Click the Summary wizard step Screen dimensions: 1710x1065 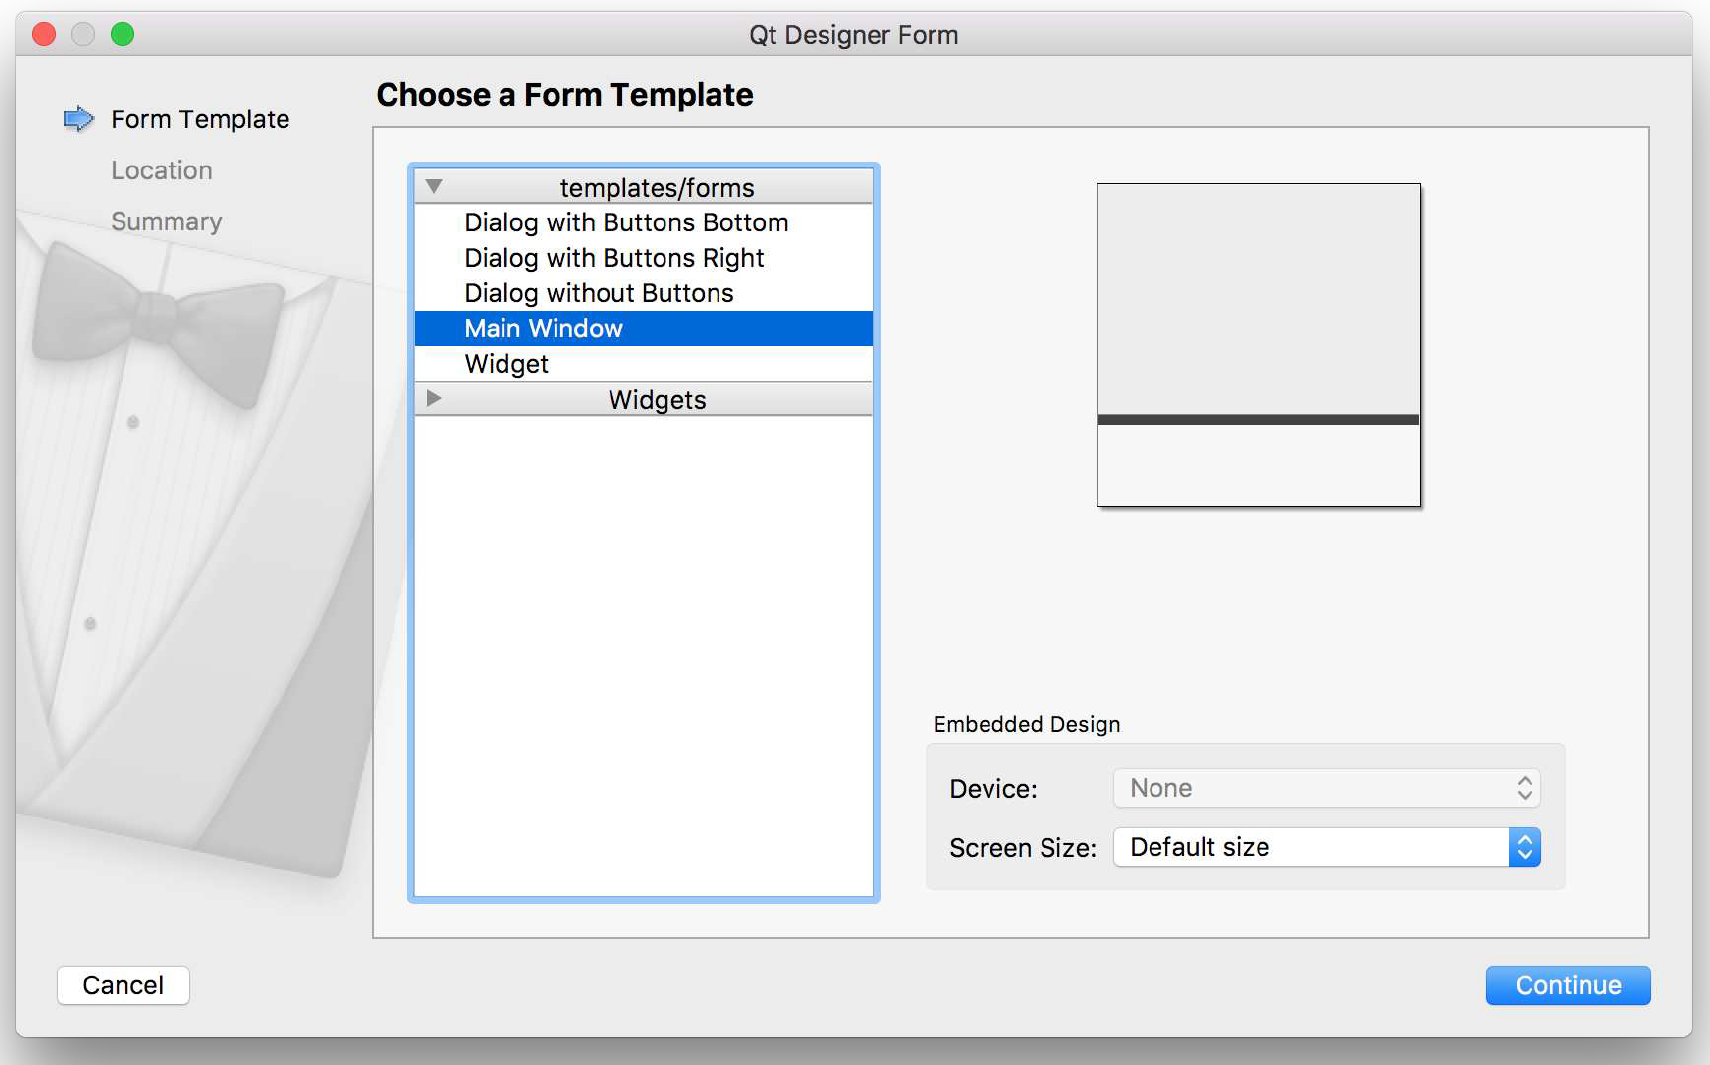coord(167,221)
